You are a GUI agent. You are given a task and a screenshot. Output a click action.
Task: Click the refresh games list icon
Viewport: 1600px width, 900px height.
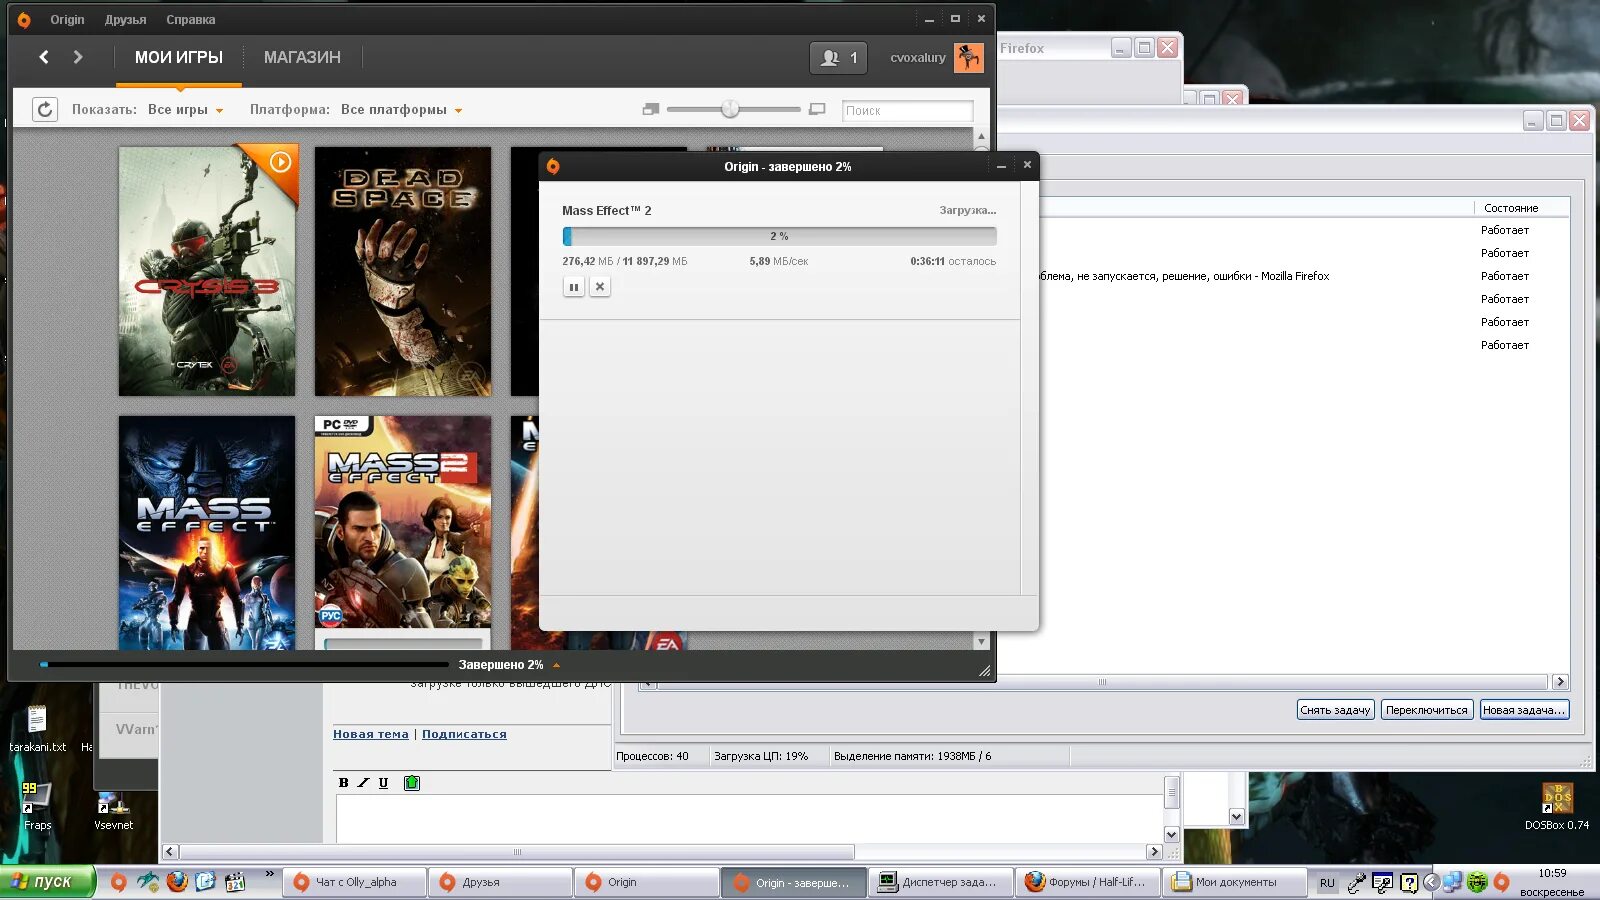[x=45, y=109]
